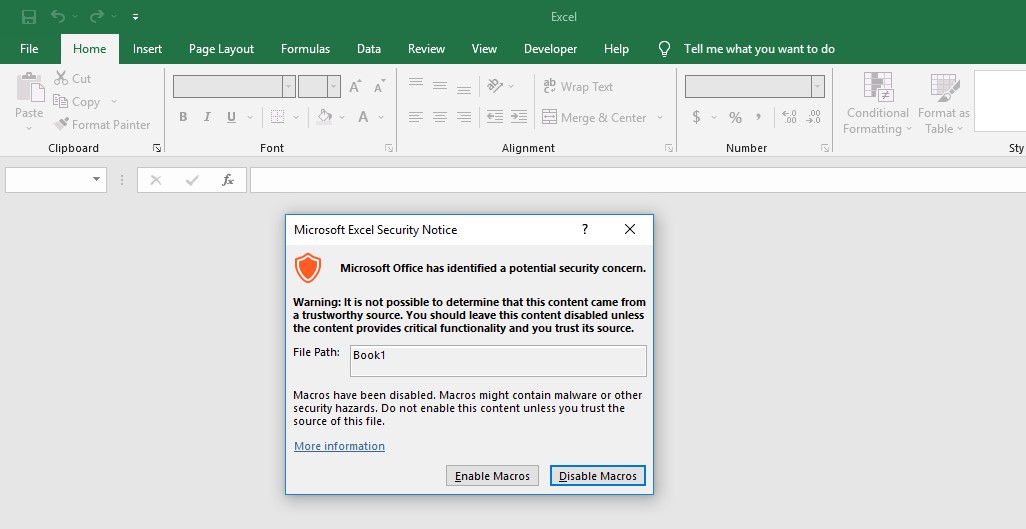Open the Developer tab
The width and height of the screenshot is (1026, 529).
tap(550, 48)
